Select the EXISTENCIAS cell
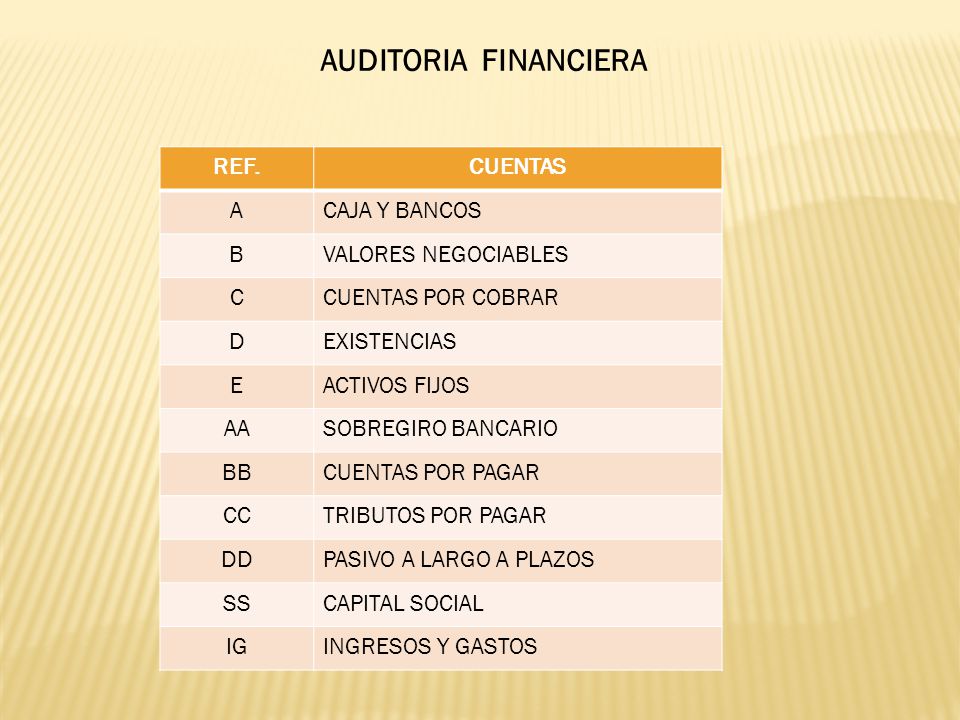 click(x=517, y=342)
